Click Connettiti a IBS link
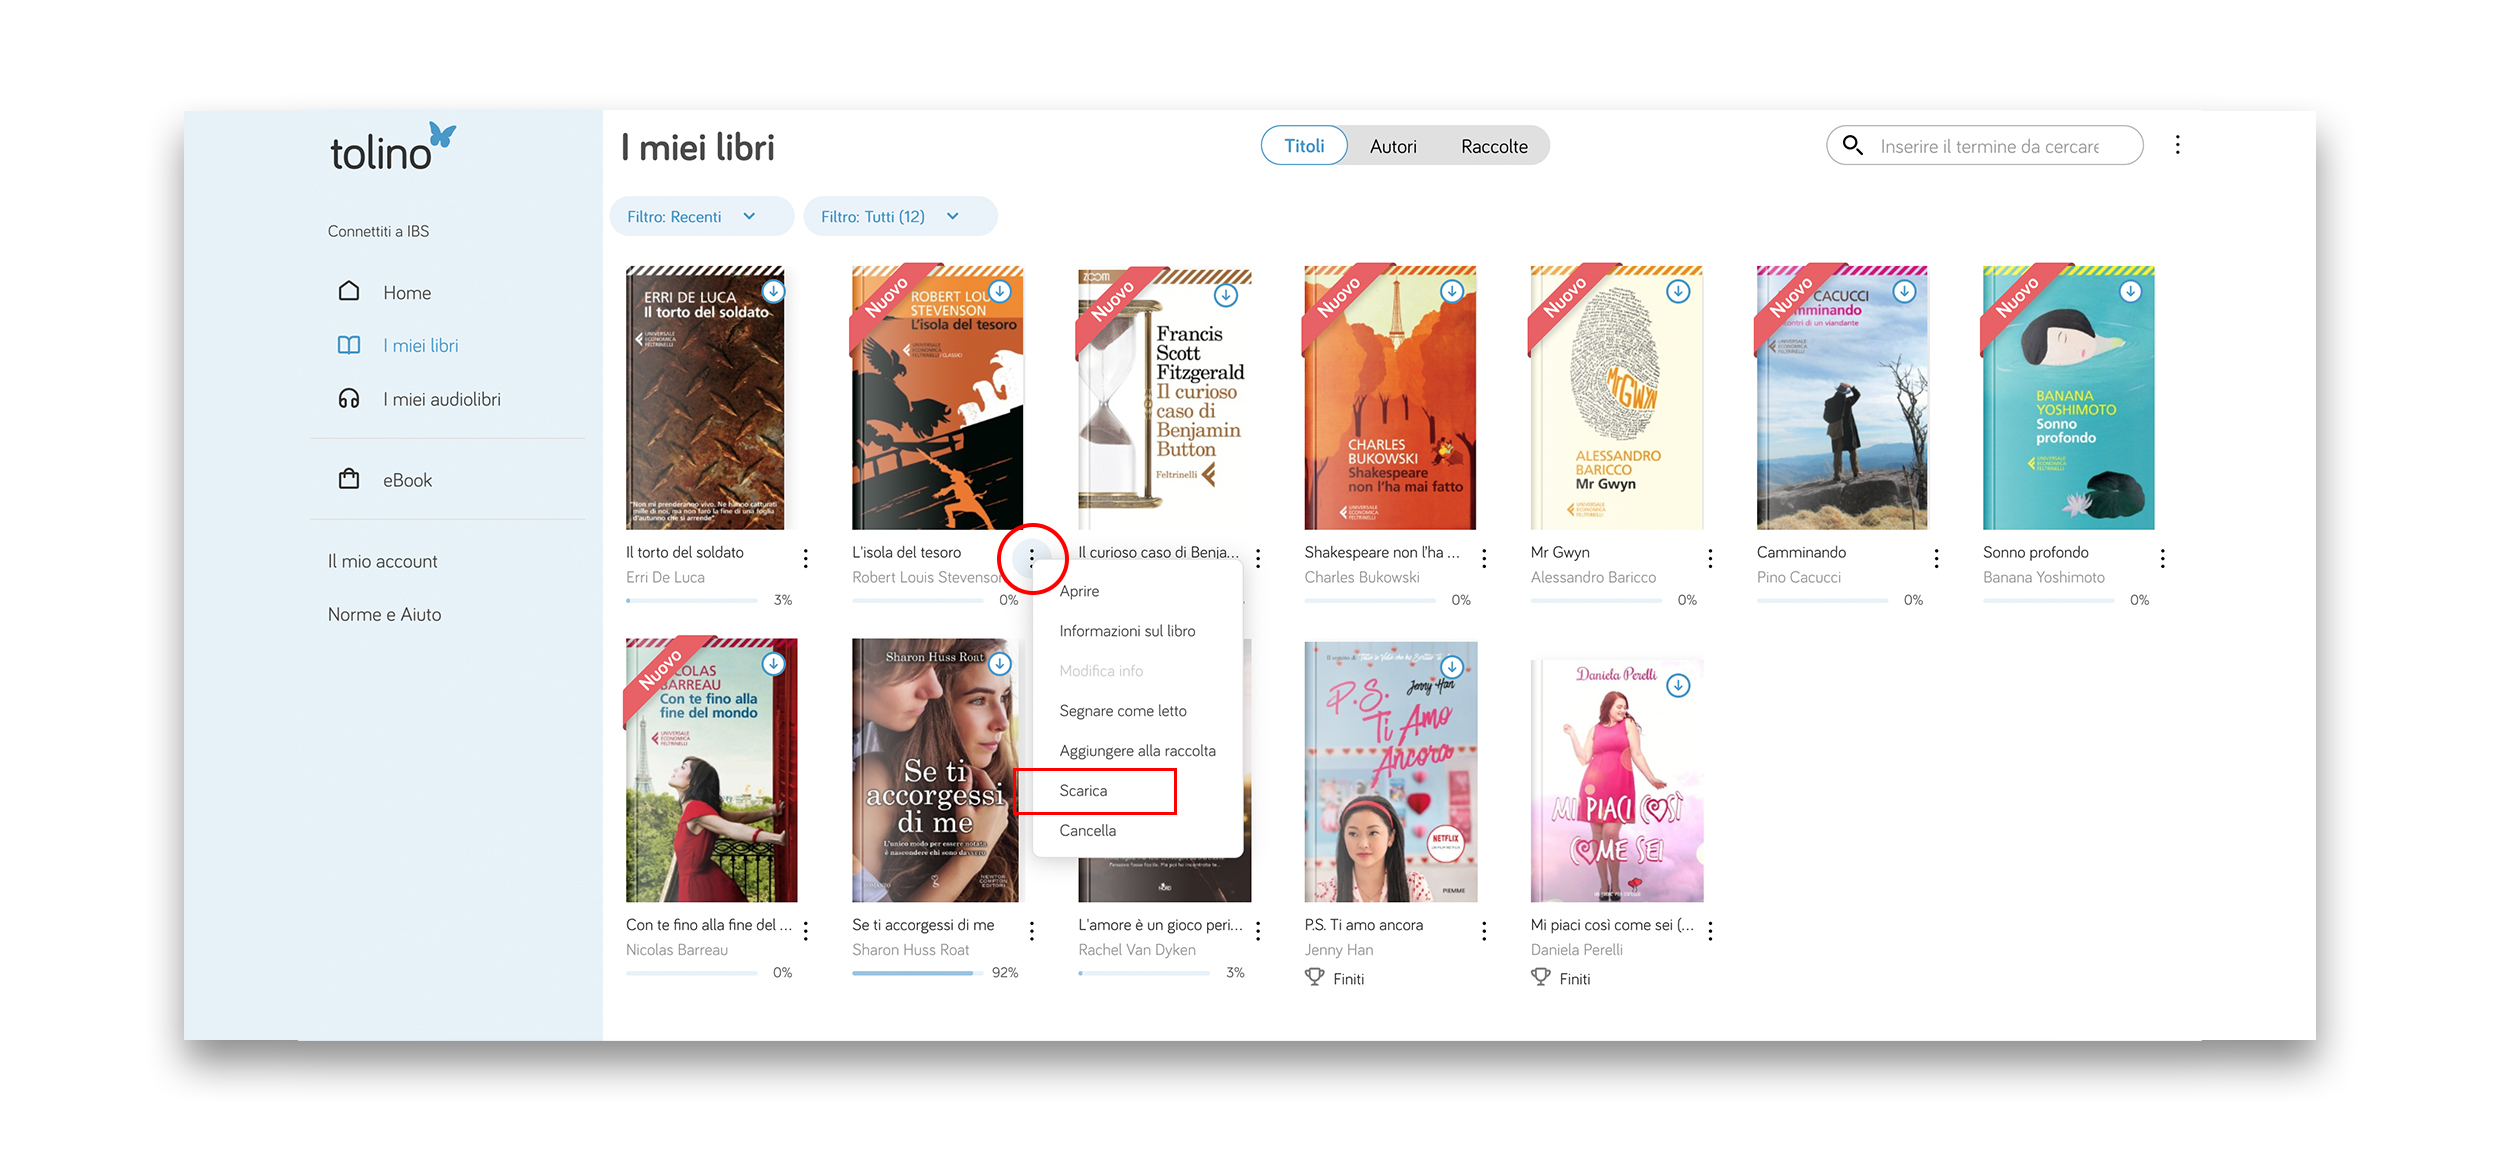The width and height of the screenshot is (2500, 1151). point(378,231)
